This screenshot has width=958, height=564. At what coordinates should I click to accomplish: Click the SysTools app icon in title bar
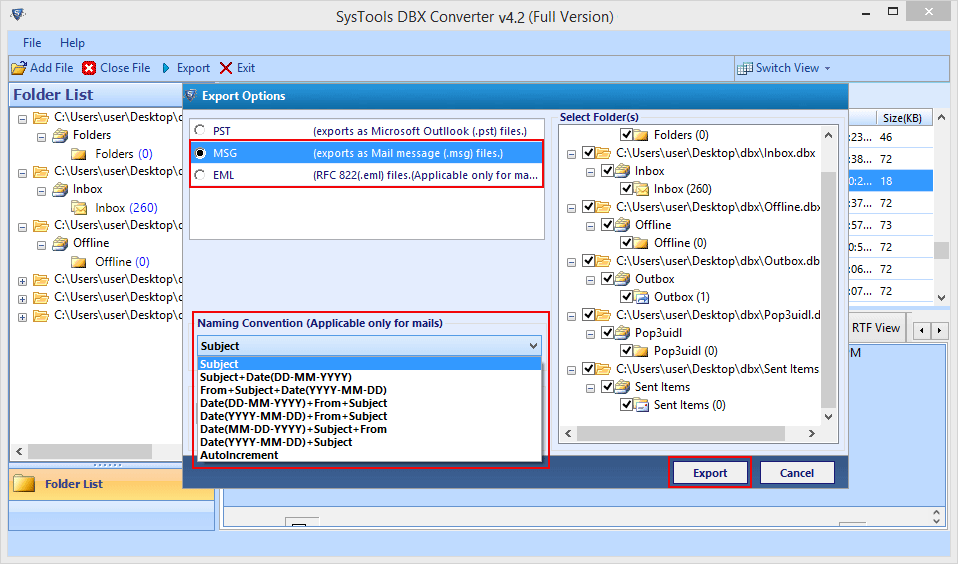point(18,14)
